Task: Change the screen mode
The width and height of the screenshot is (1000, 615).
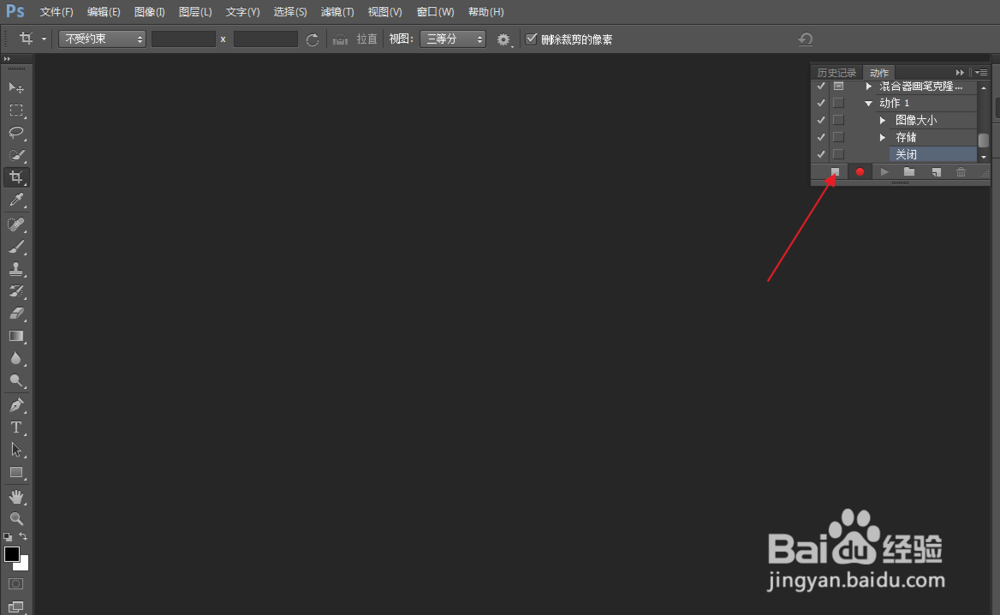Action: (x=16, y=607)
